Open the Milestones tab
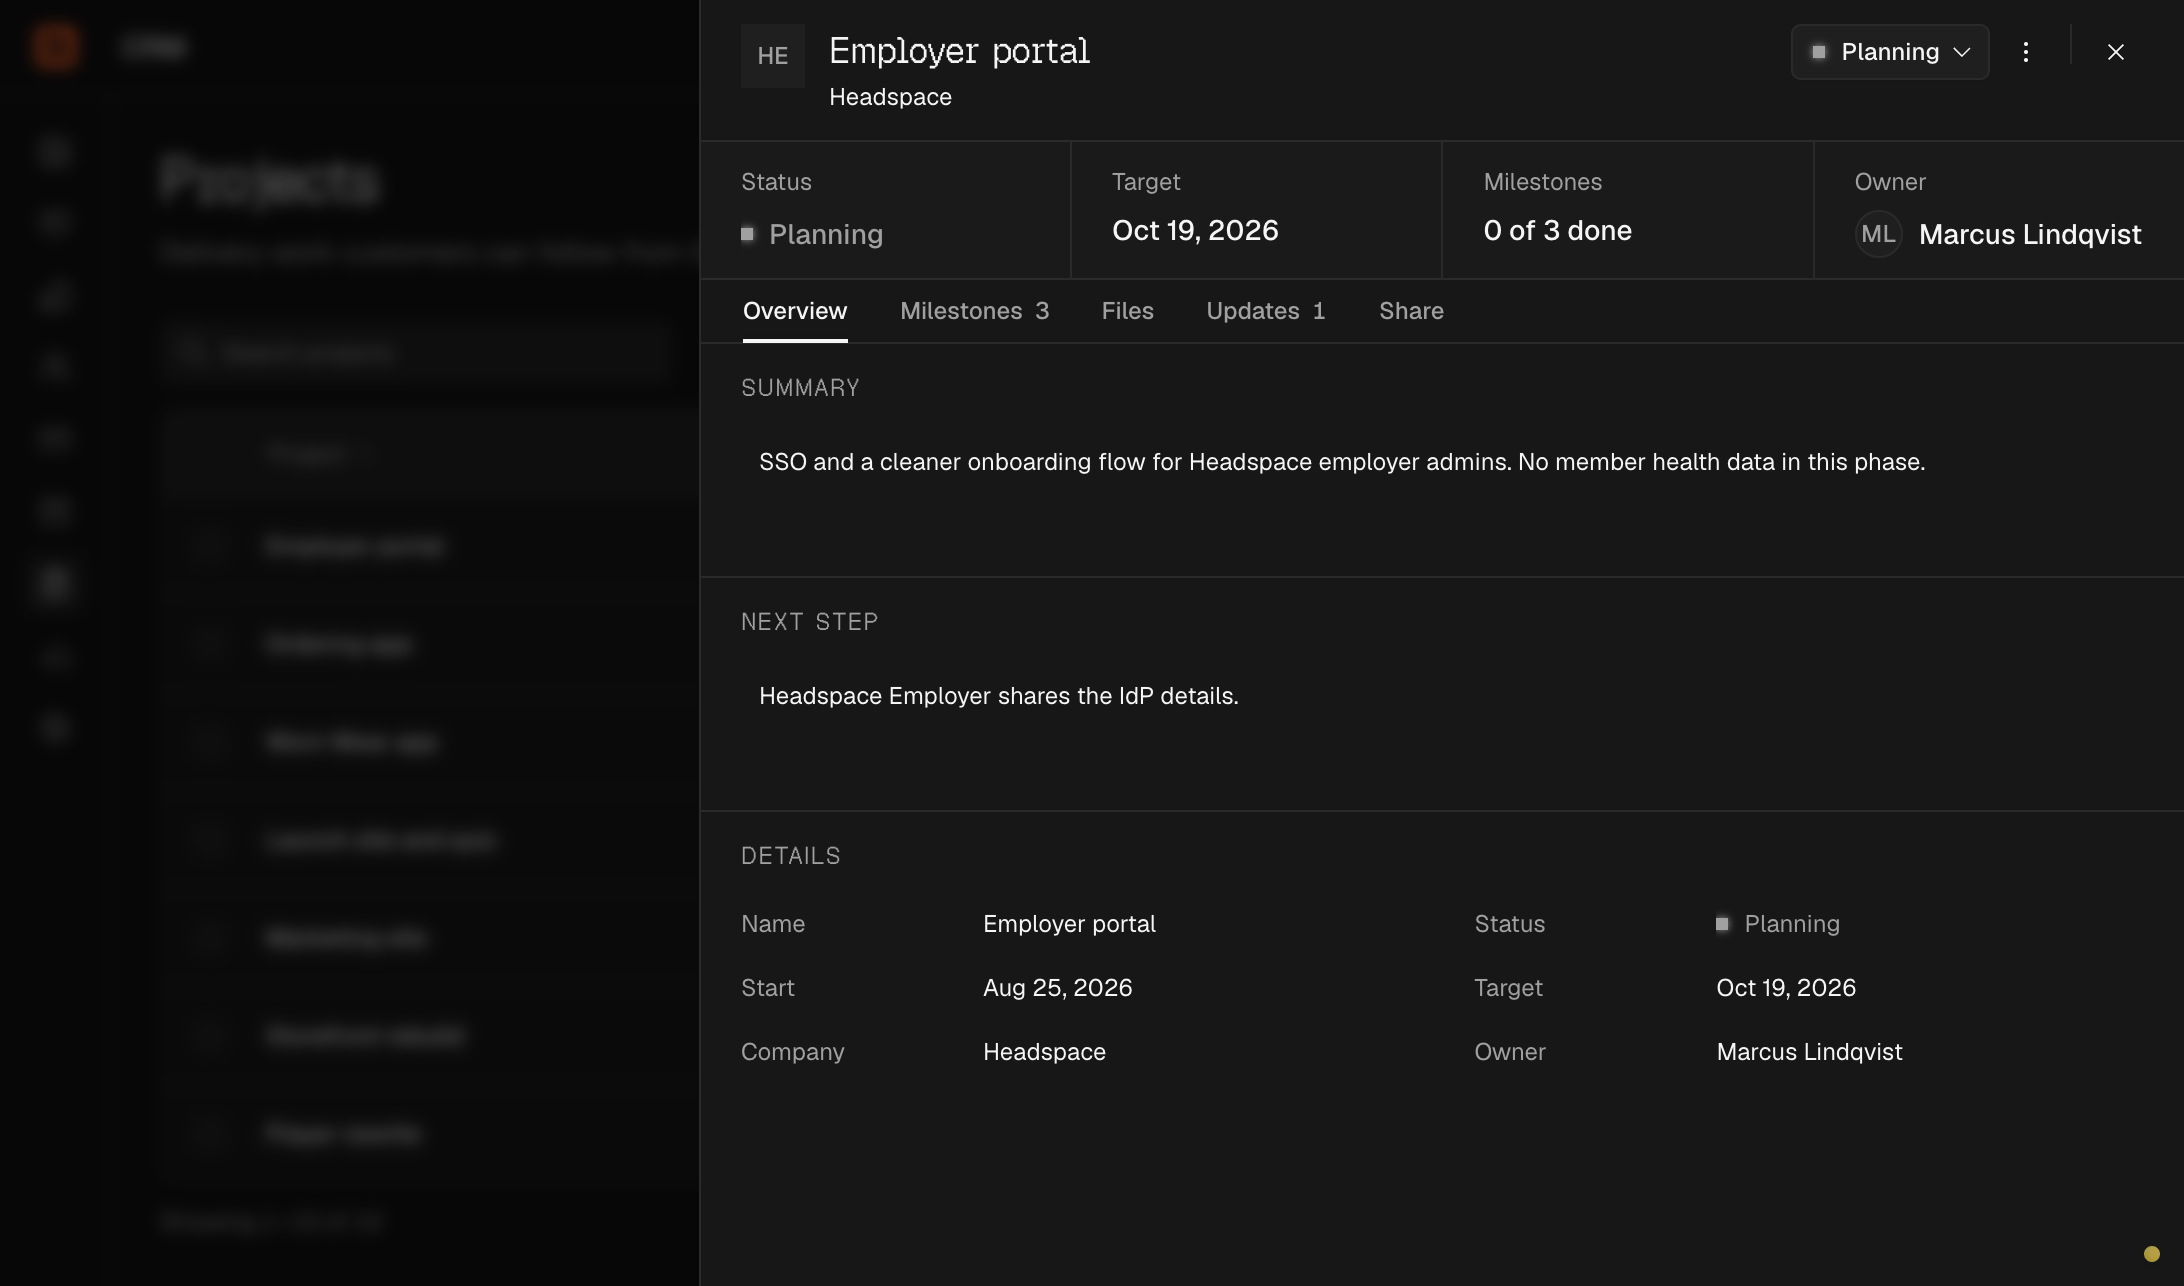 coord(975,311)
